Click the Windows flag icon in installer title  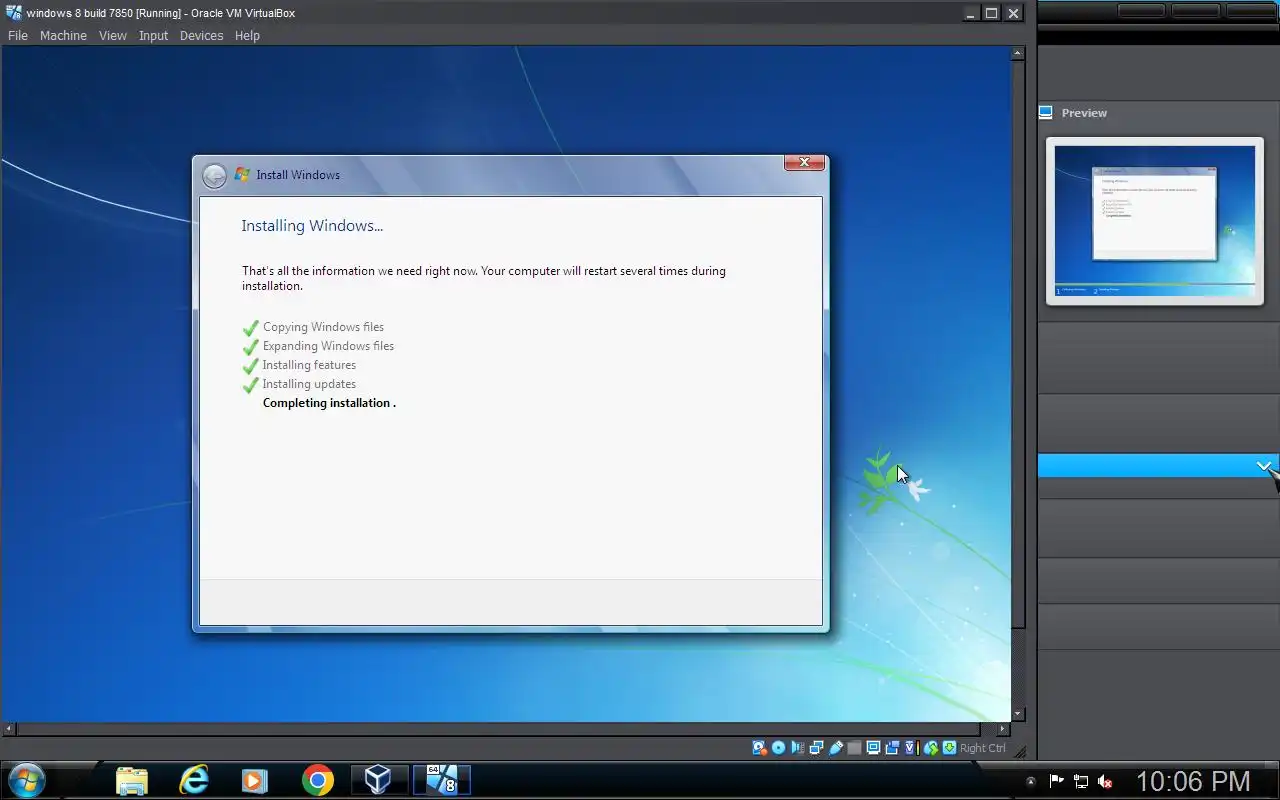(x=242, y=175)
